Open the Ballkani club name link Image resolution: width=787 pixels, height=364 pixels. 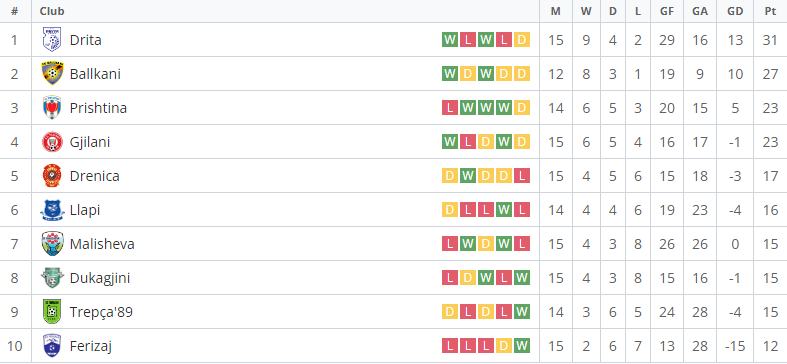pyautogui.click(x=95, y=74)
